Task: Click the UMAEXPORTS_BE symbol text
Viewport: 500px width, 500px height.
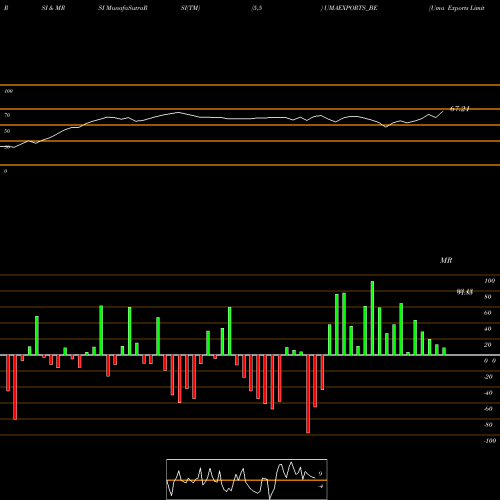Action: (x=350, y=8)
